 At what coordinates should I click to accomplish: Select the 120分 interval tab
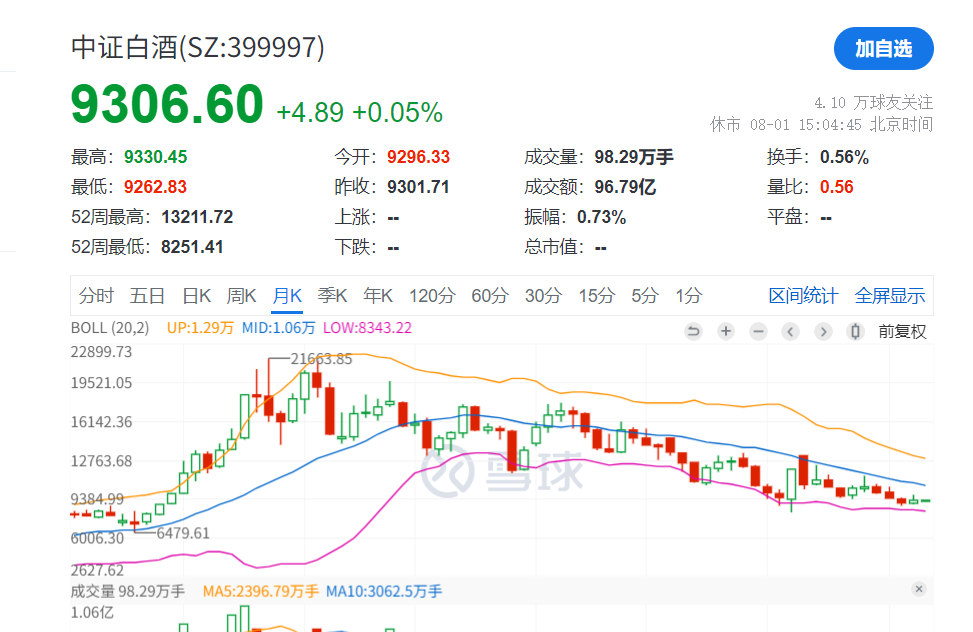click(432, 296)
